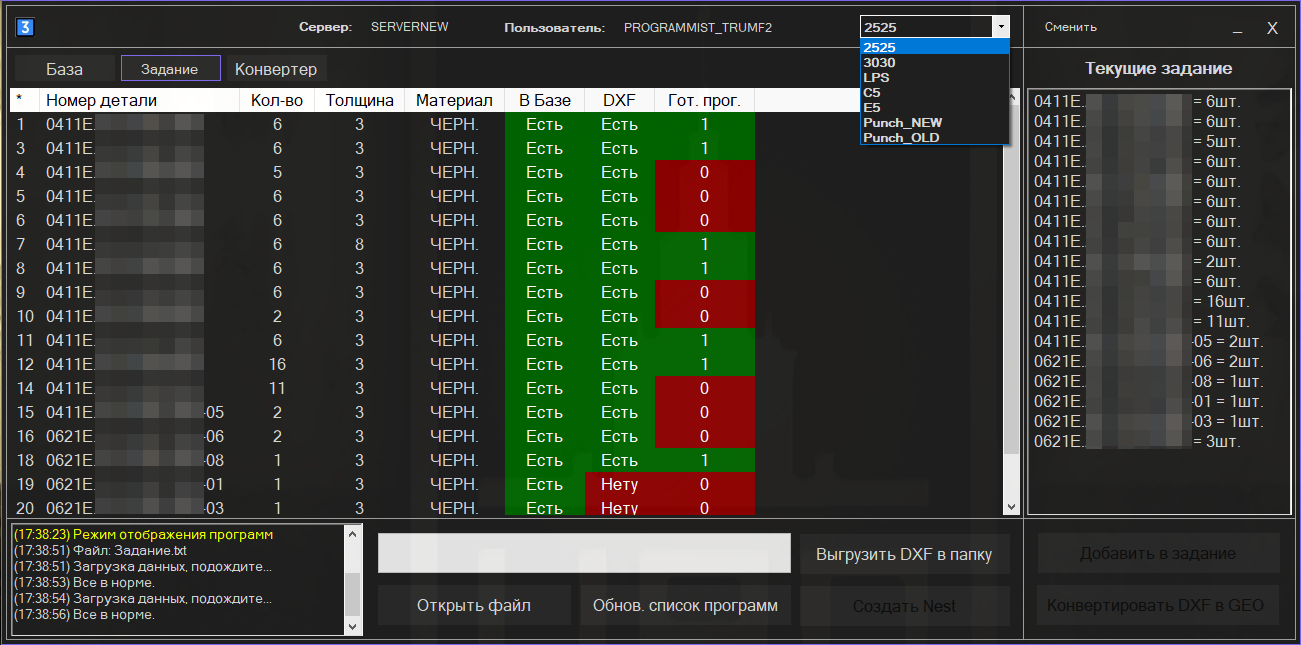Viewport: 1301px width, 645px height.
Task: Click Обнов. список программ button
Action: click(685, 606)
